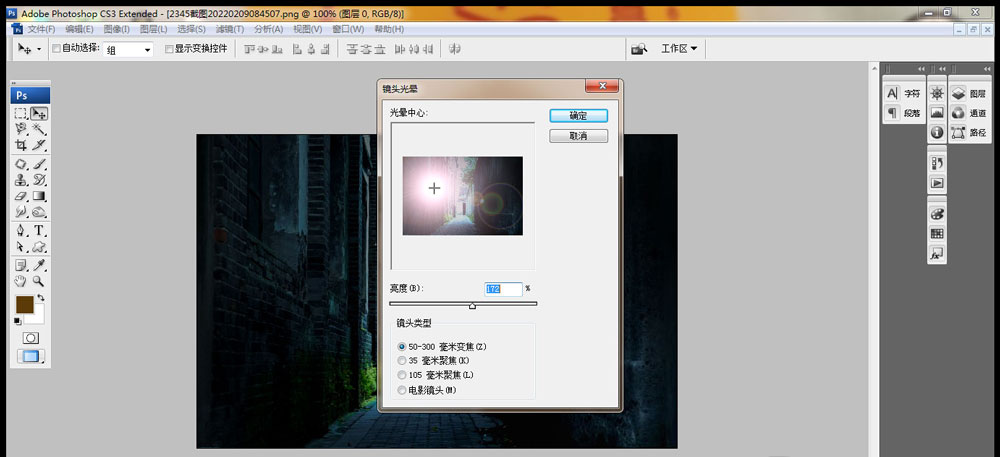Select 35 毫米聚焦 lens type
Image resolution: width=1000 pixels, height=457 pixels.
point(401,361)
